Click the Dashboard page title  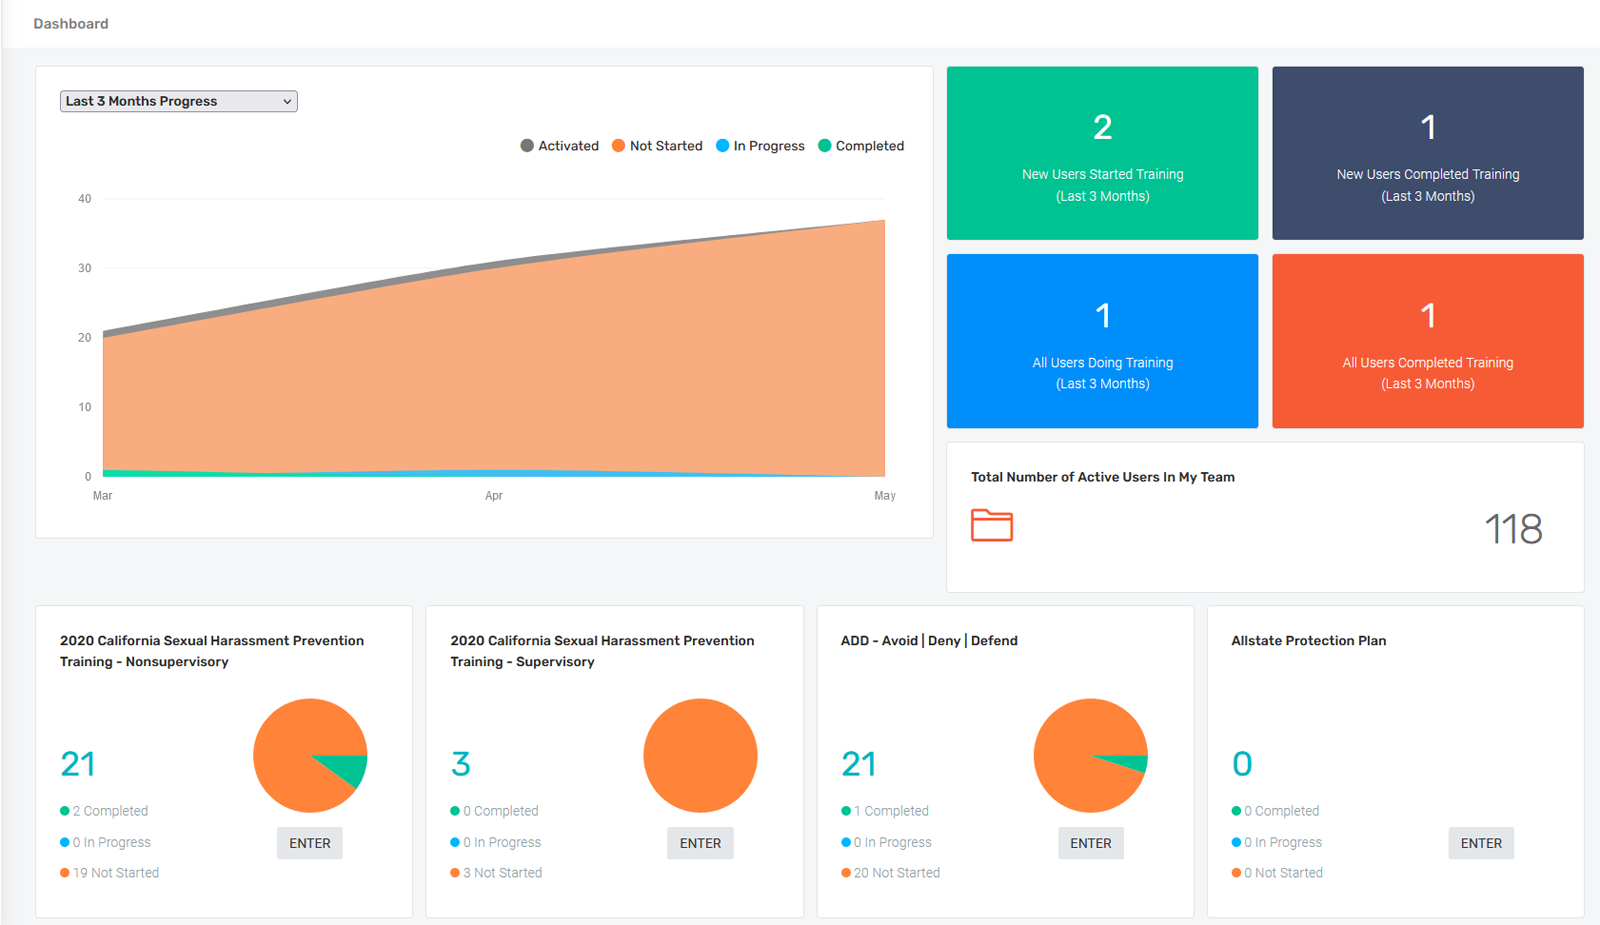(x=71, y=24)
